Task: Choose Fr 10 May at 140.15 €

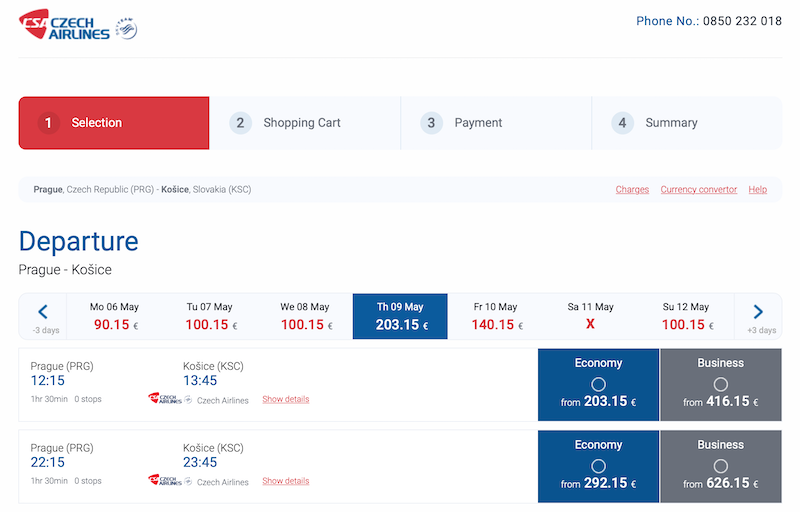Action: (495, 316)
